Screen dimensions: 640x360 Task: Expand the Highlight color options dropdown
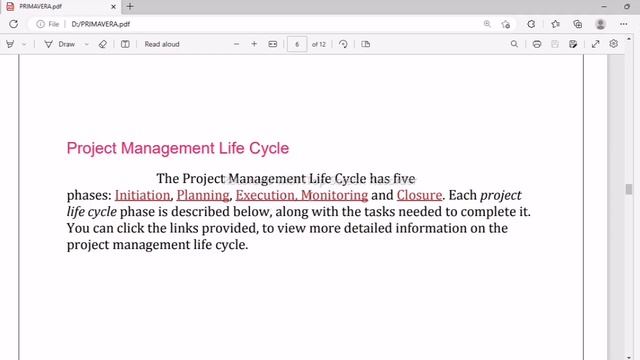pos(24,44)
